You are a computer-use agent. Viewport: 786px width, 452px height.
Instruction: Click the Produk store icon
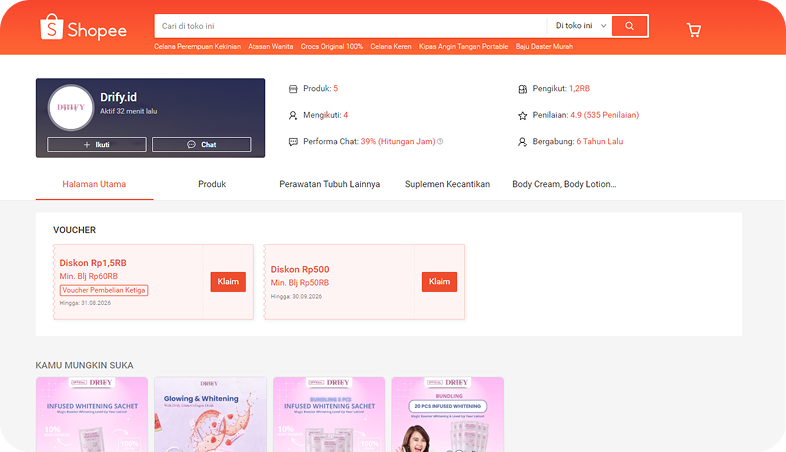[293, 89]
